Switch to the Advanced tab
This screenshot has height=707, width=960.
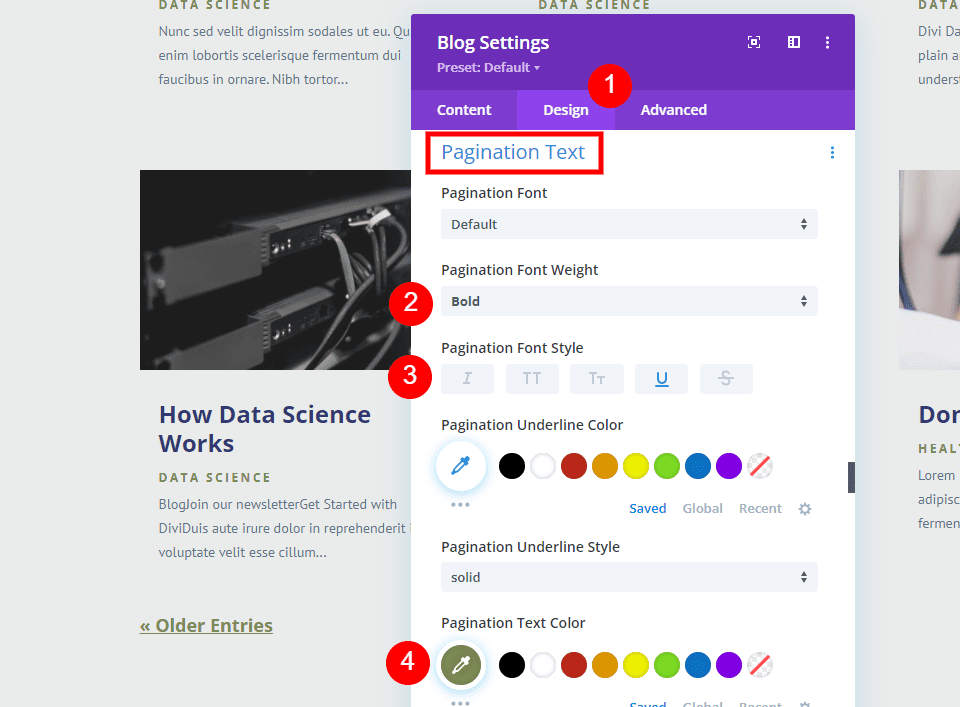click(x=673, y=110)
